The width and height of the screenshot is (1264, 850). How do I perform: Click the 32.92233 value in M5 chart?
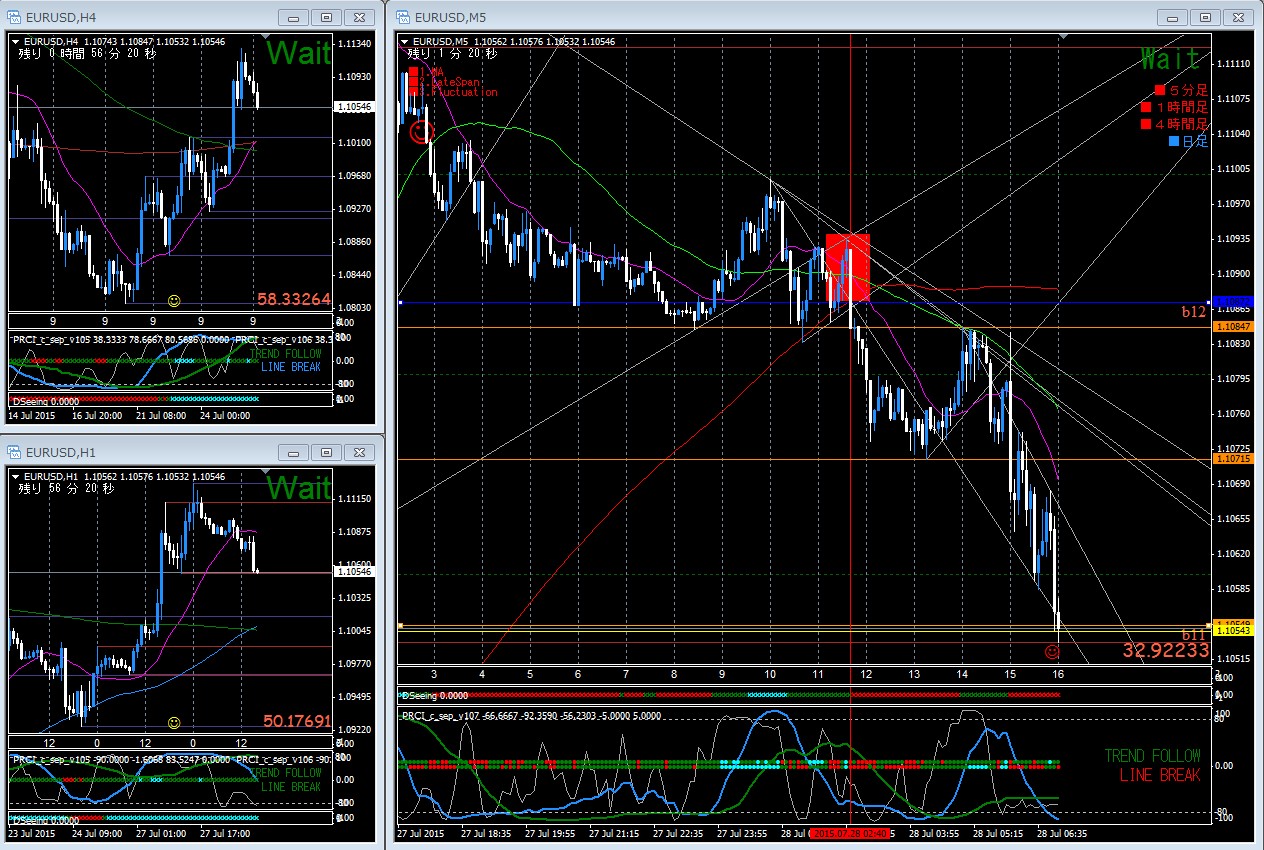(x=1165, y=651)
